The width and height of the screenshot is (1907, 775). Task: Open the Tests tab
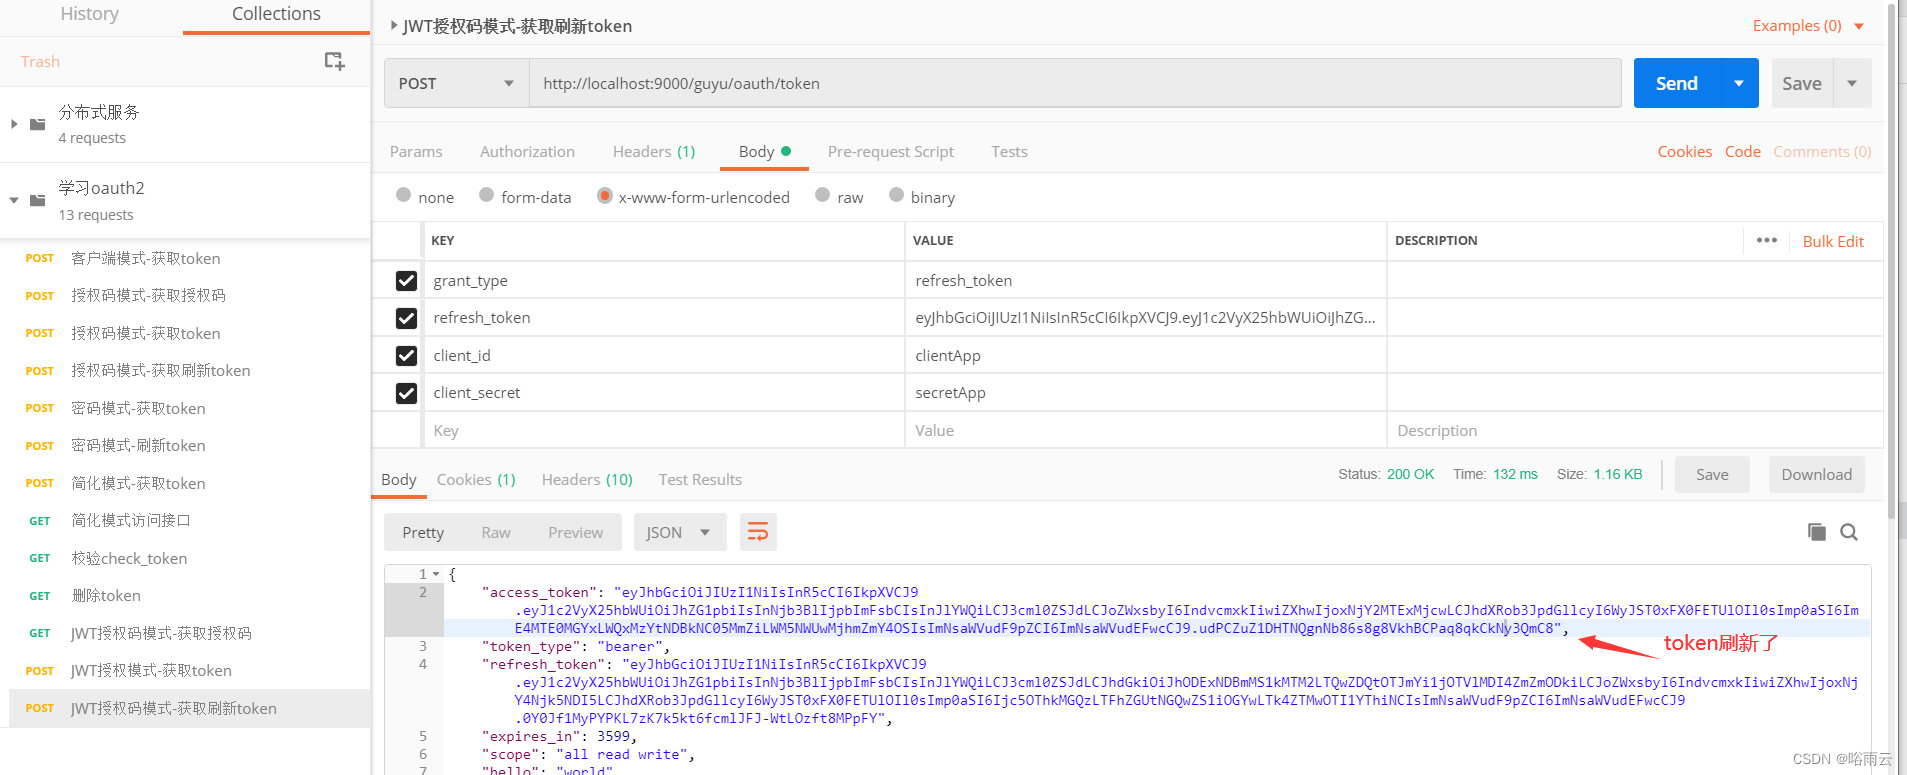[x=1009, y=151]
